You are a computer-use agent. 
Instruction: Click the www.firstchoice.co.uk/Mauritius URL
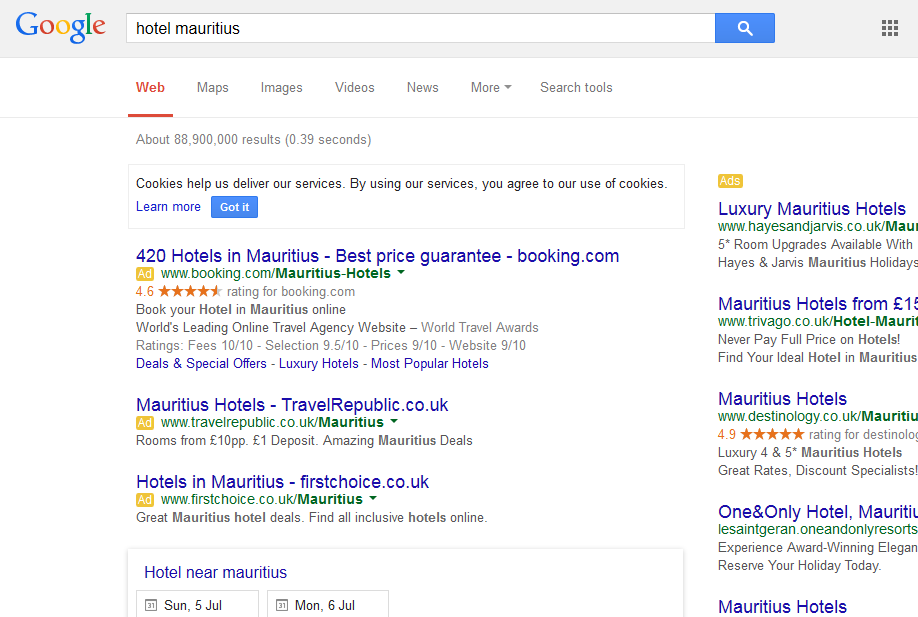point(262,499)
